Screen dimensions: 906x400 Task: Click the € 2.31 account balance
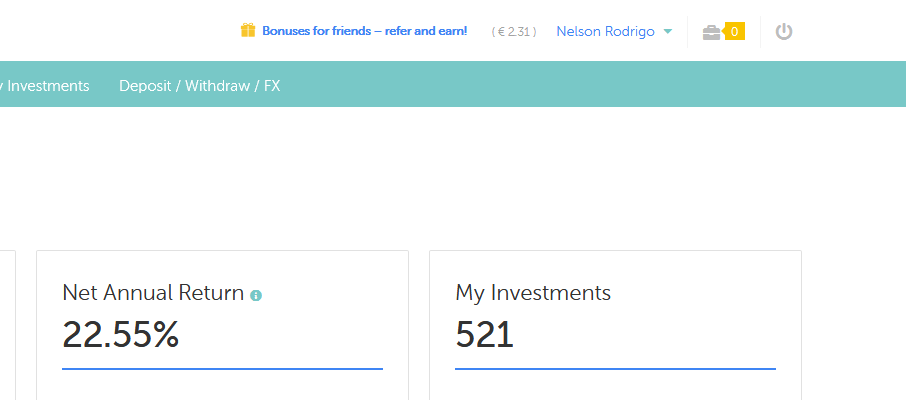[514, 32]
